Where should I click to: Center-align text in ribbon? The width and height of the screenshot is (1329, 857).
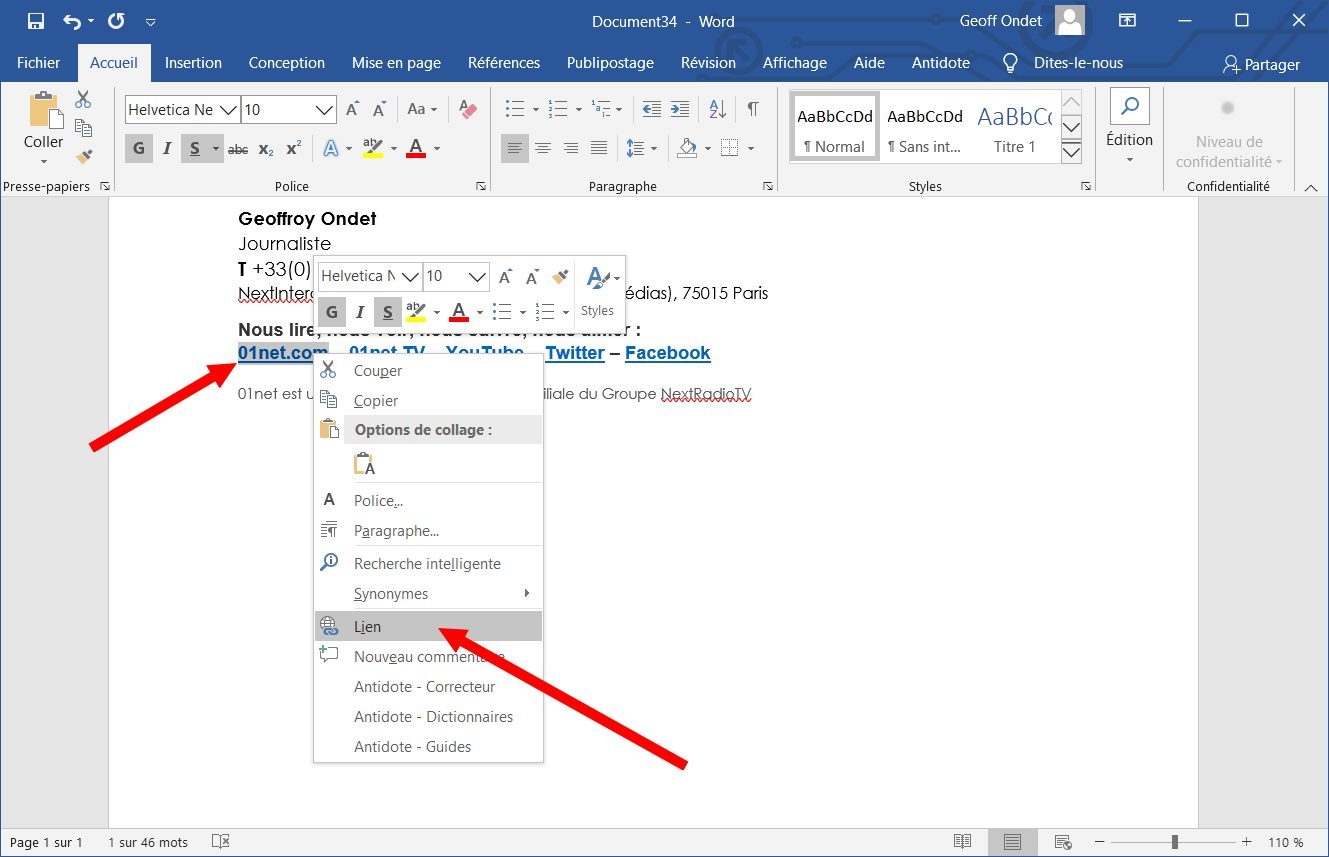click(543, 149)
